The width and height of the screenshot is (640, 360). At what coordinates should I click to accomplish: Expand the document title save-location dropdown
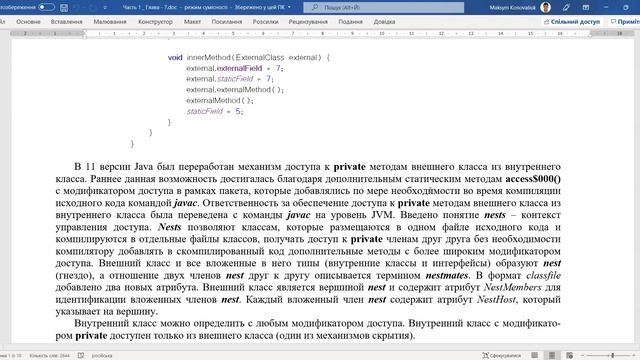[x=289, y=7]
